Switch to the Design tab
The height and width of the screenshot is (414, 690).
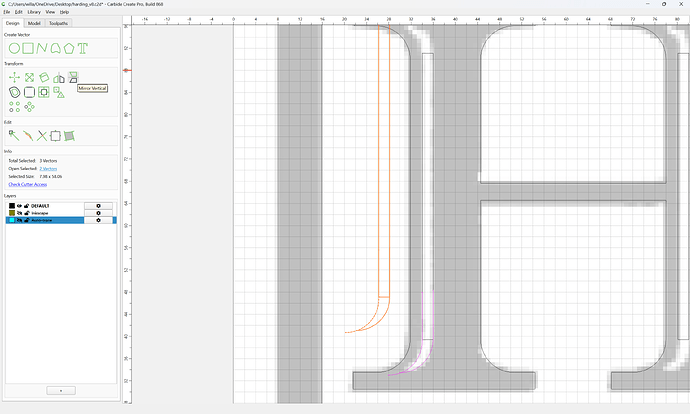point(13,23)
